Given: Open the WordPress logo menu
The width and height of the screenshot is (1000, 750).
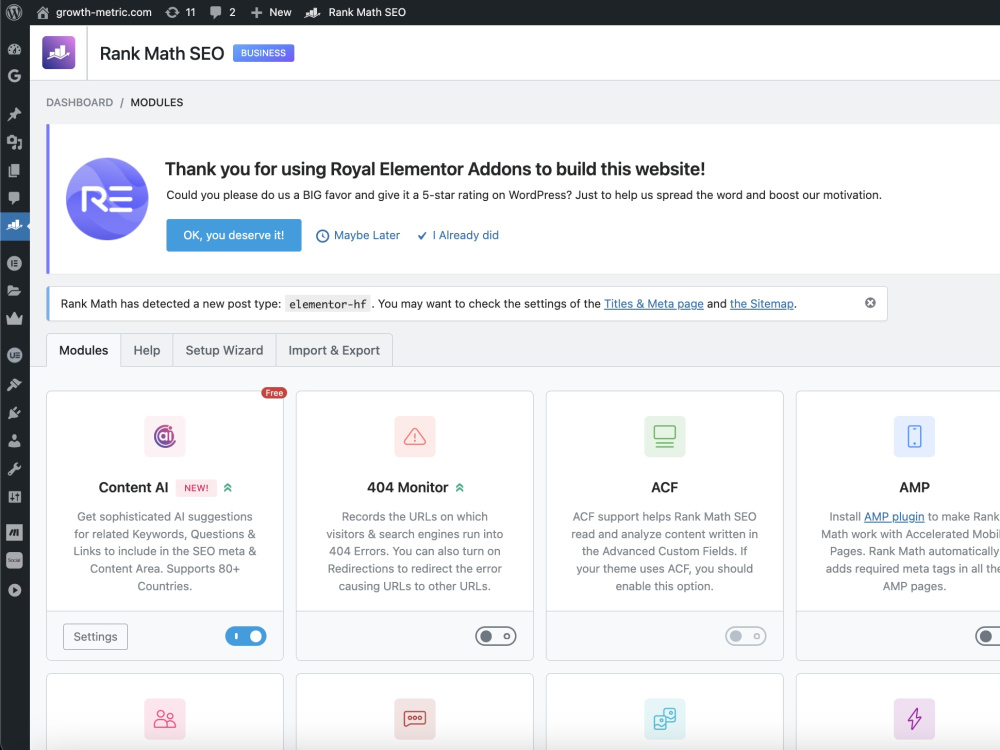Looking at the screenshot, I should click(14, 12).
